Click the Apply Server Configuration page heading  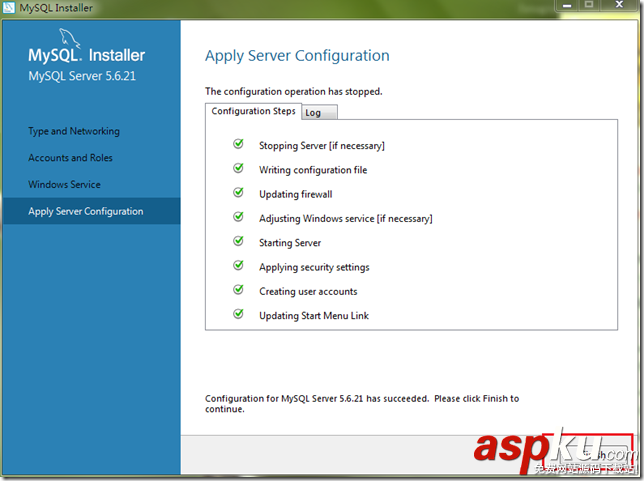point(297,56)
